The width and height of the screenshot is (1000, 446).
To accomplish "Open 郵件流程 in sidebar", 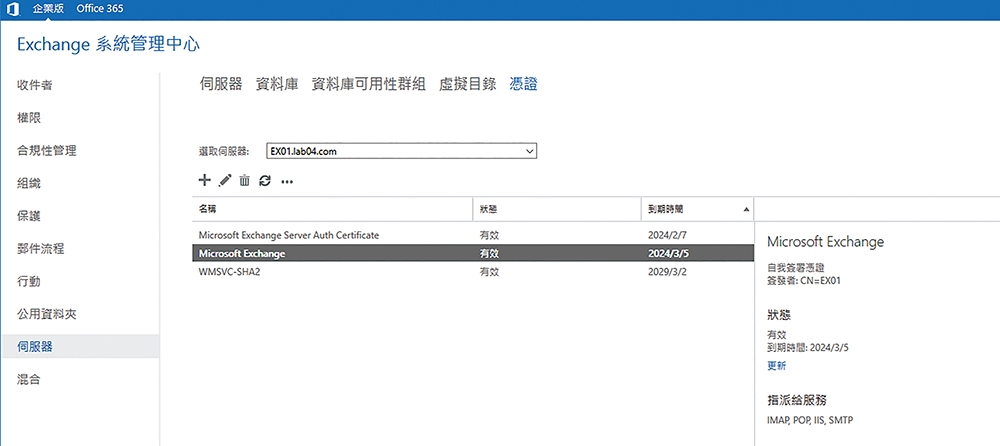I will (41, 249).
